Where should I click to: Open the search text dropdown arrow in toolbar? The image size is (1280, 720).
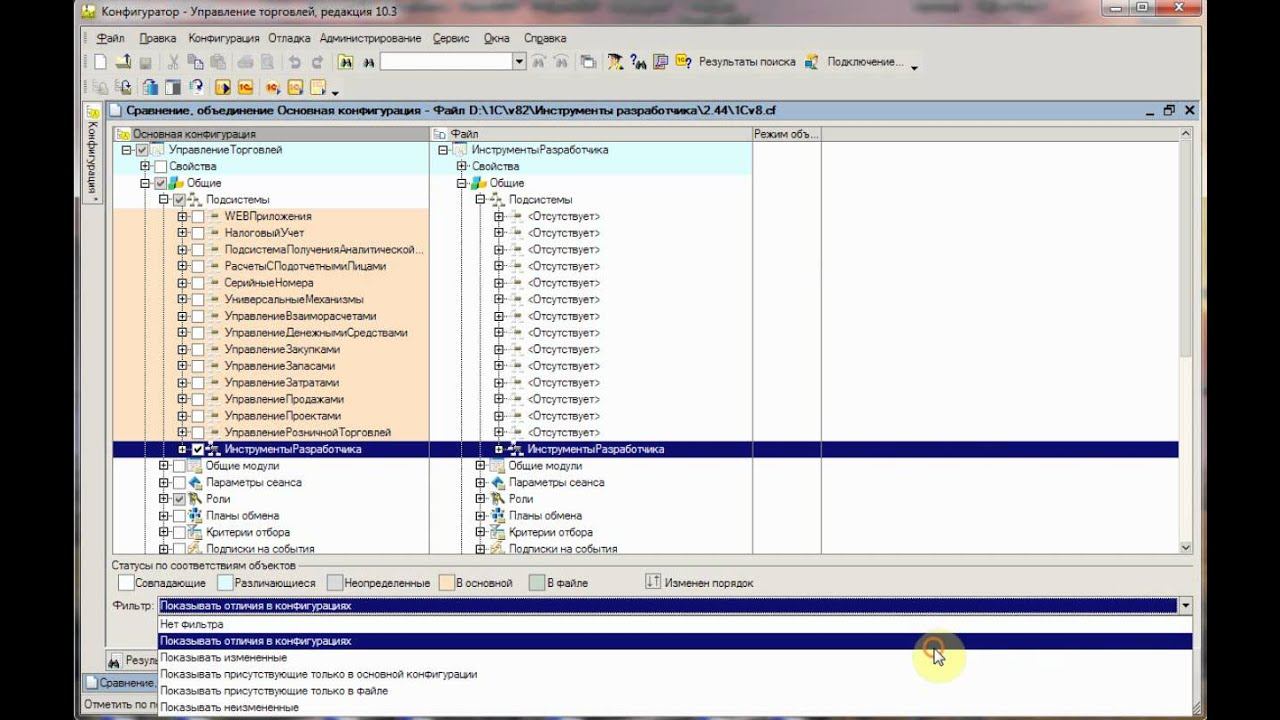519,62
